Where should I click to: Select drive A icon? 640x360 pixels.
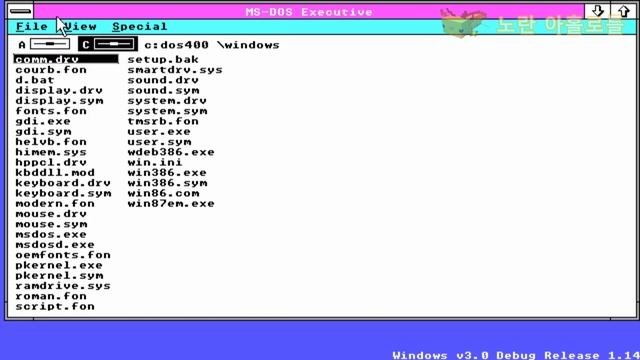coord(44,44)
